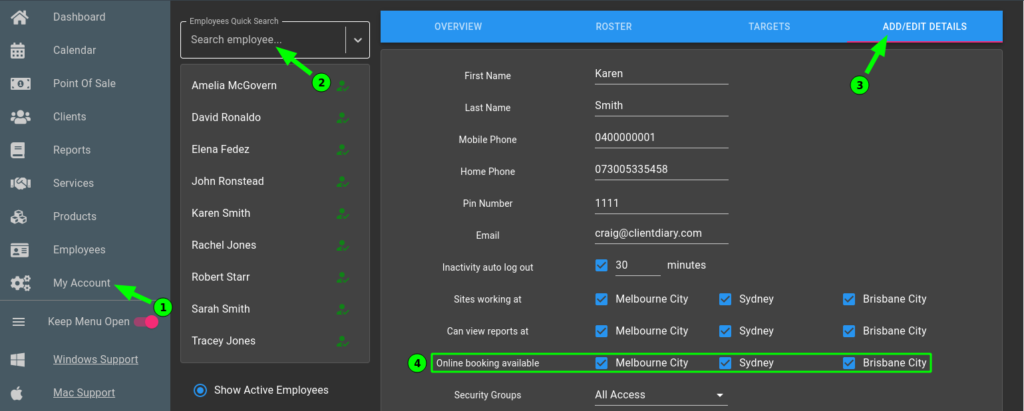1024x411 pixels.
Task: Open Dashboard from the sidebar menu
Action: click(79, 17)
